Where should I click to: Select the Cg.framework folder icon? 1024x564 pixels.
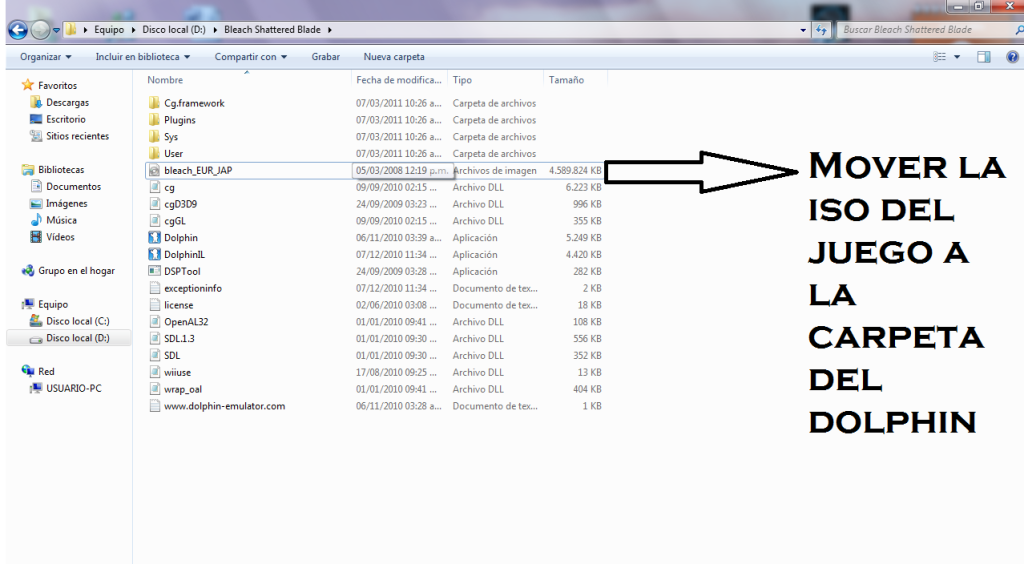154,103
